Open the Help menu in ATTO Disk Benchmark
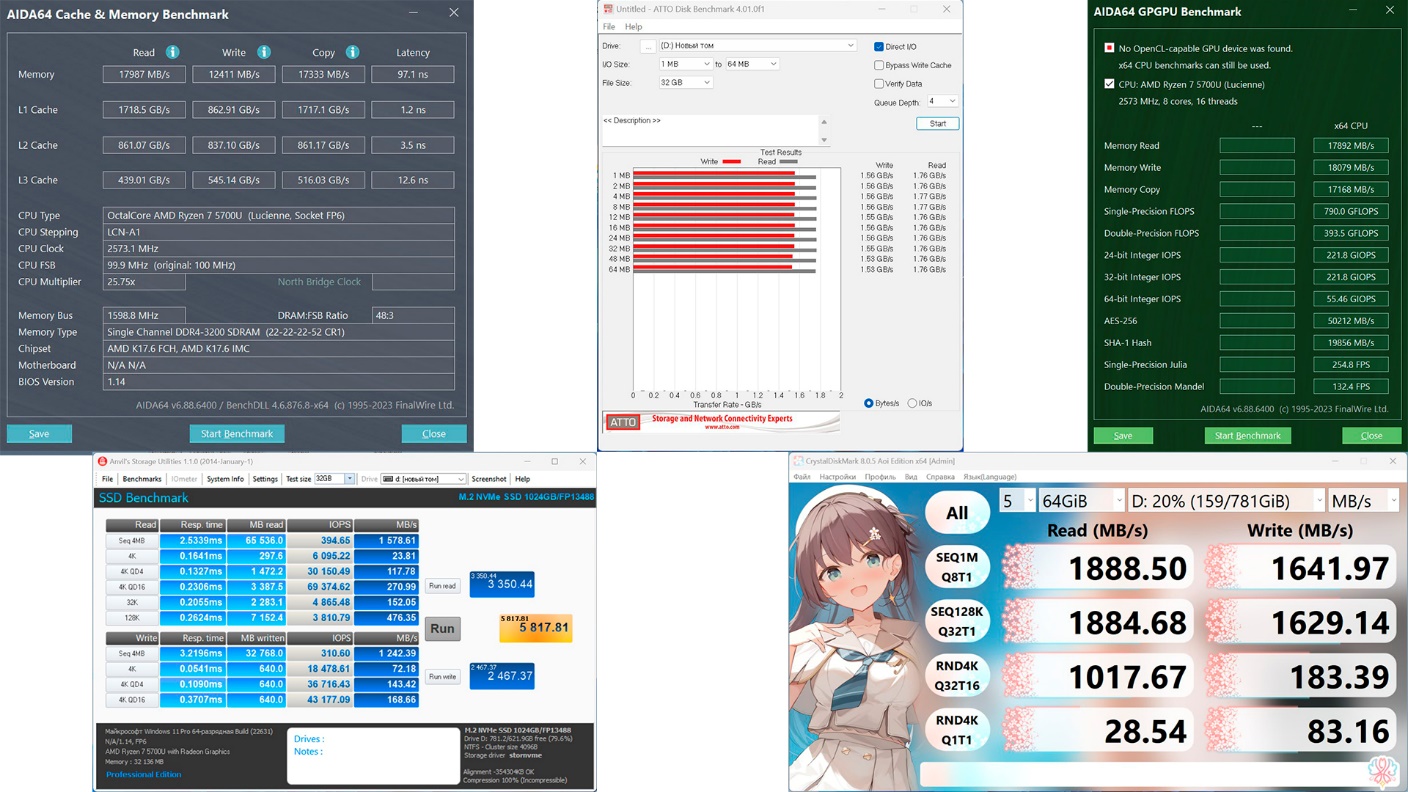Viewport: 1408px width, 792px height. click(x=633, y=27)
